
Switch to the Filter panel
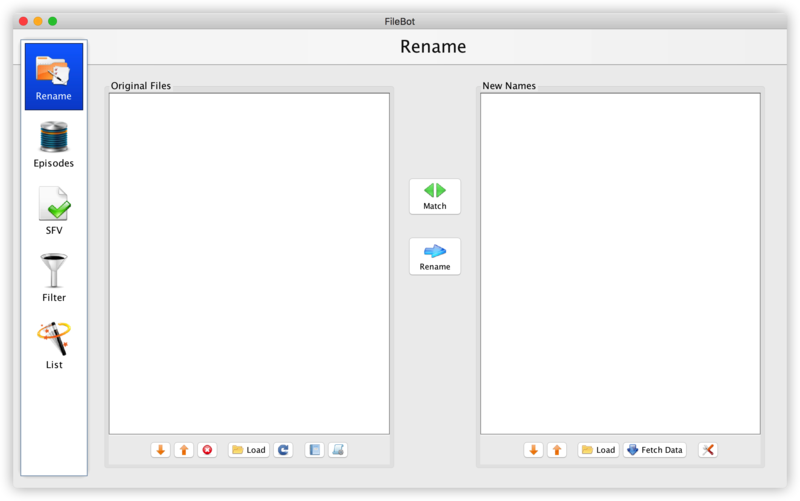(54, 278)
